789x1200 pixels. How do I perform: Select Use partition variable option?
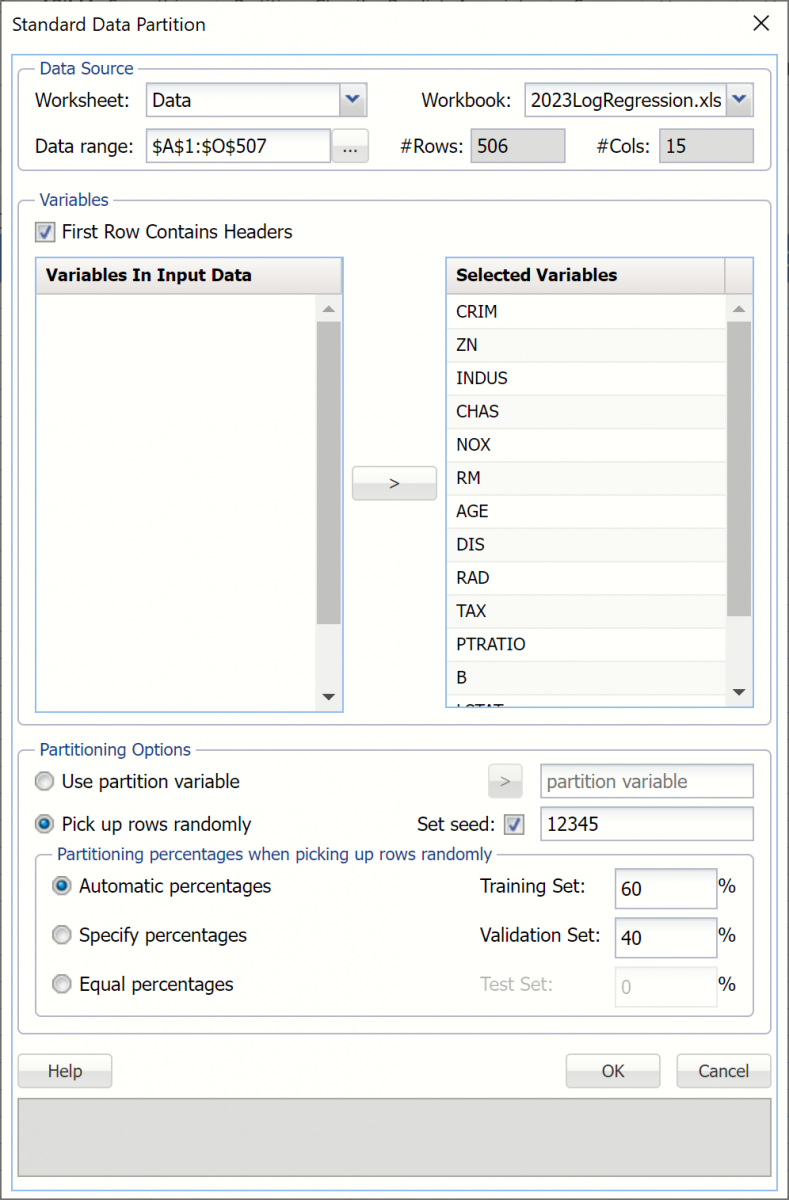click(x=45, y=781)
